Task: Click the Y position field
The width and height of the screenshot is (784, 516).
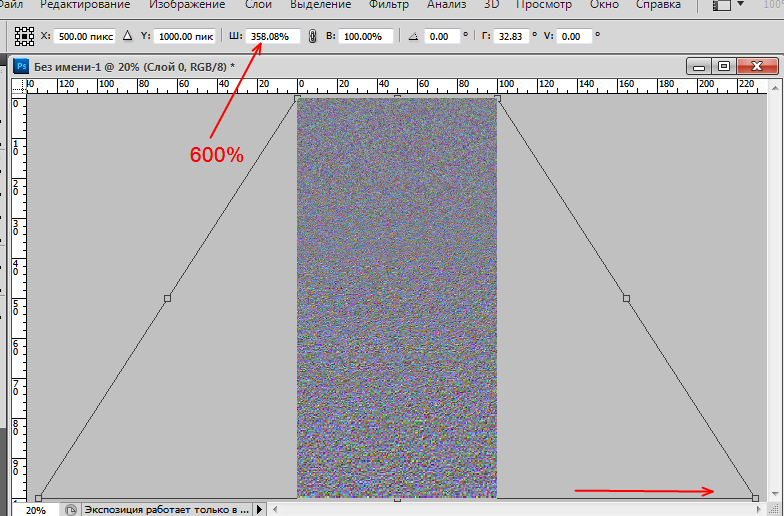Action: point(184,36)
